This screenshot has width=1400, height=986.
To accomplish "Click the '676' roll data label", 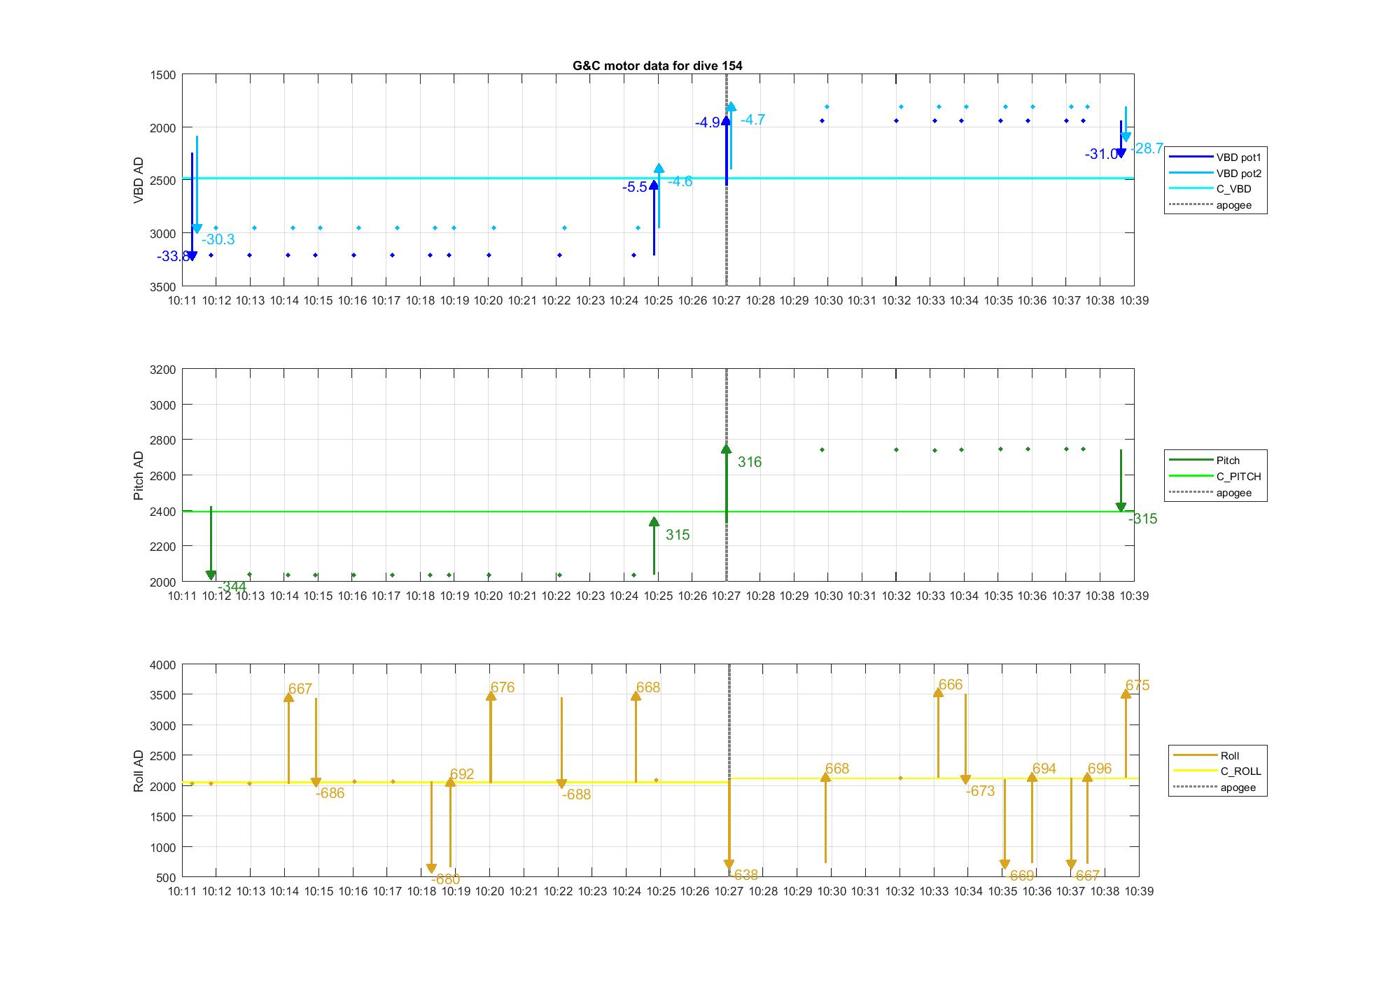I will [502, 687].
